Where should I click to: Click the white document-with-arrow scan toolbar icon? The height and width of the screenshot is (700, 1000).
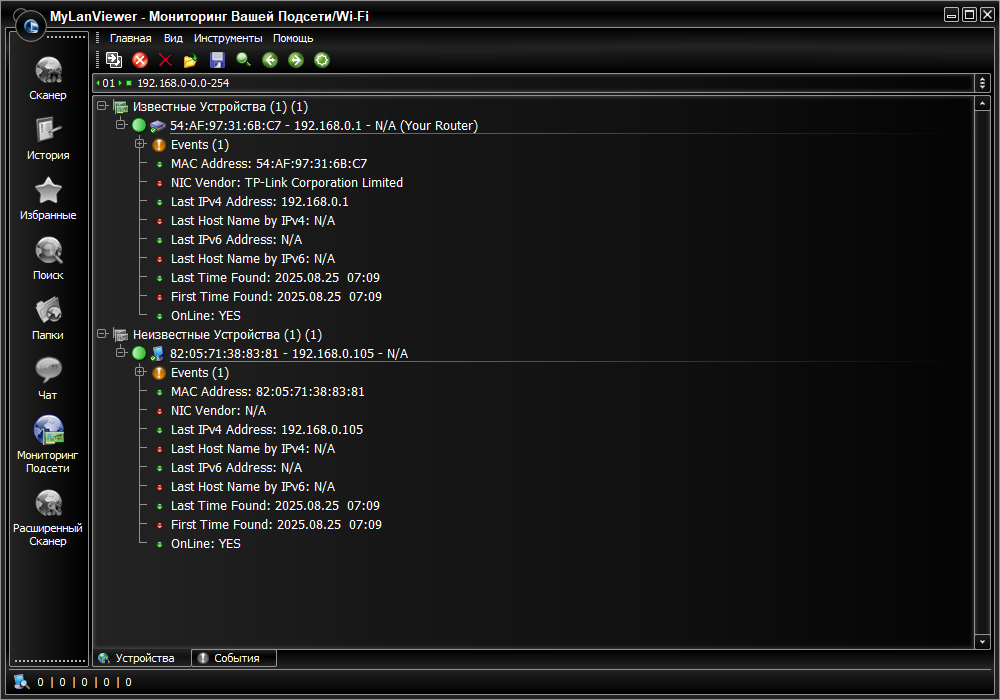pyautogui.click(x=114, y=60)
